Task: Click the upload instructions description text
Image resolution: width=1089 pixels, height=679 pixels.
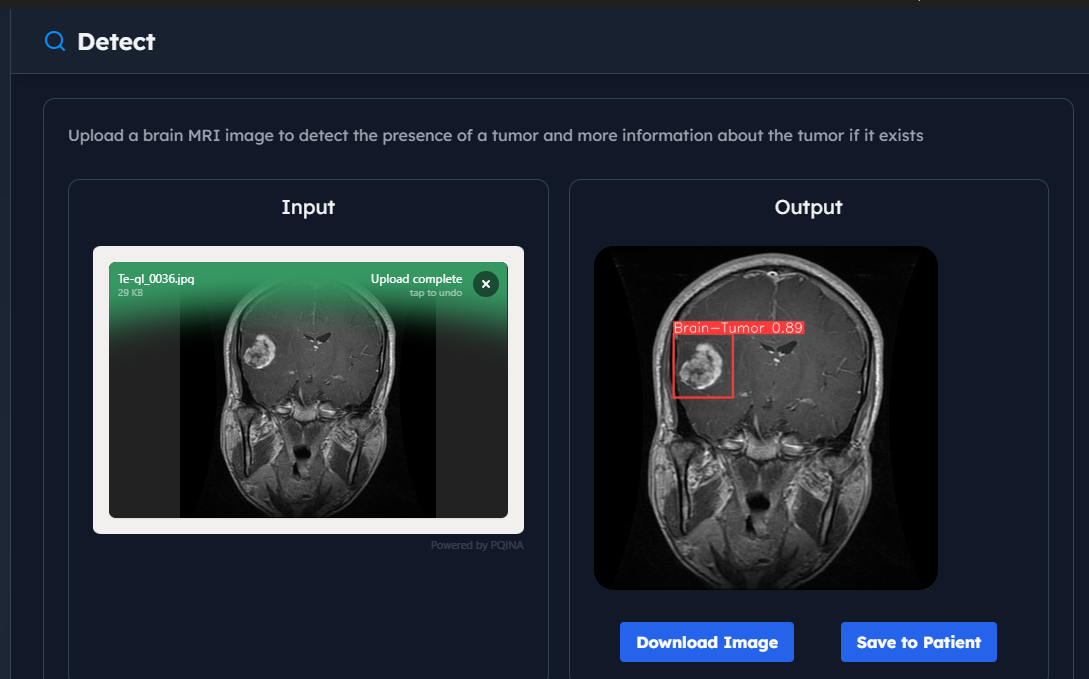Action: [495, 135]
